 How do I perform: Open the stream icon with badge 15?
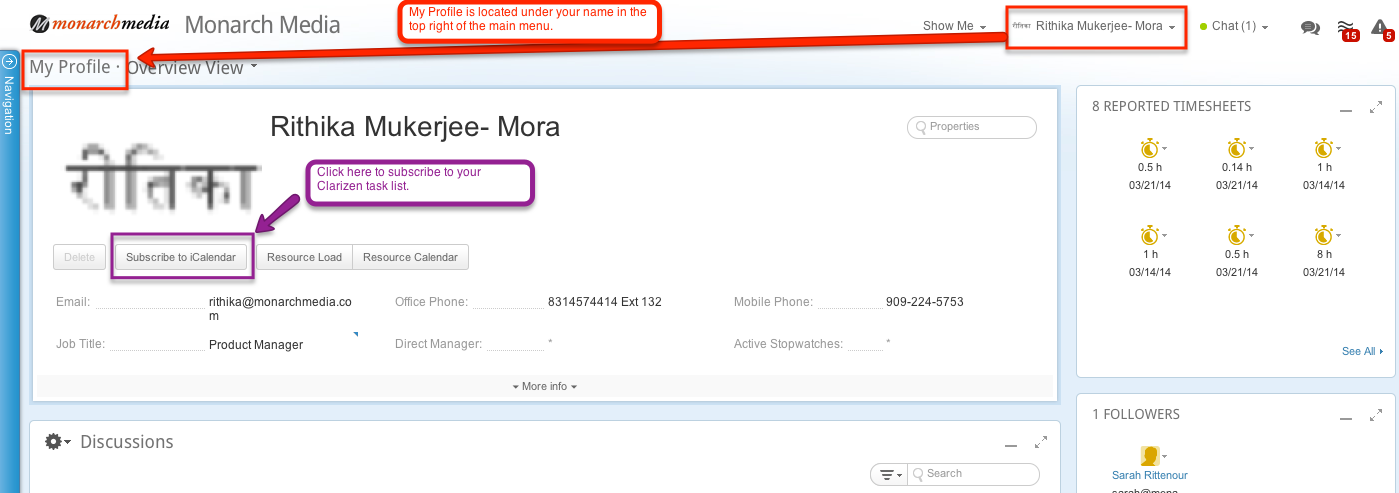point(1347,30)
